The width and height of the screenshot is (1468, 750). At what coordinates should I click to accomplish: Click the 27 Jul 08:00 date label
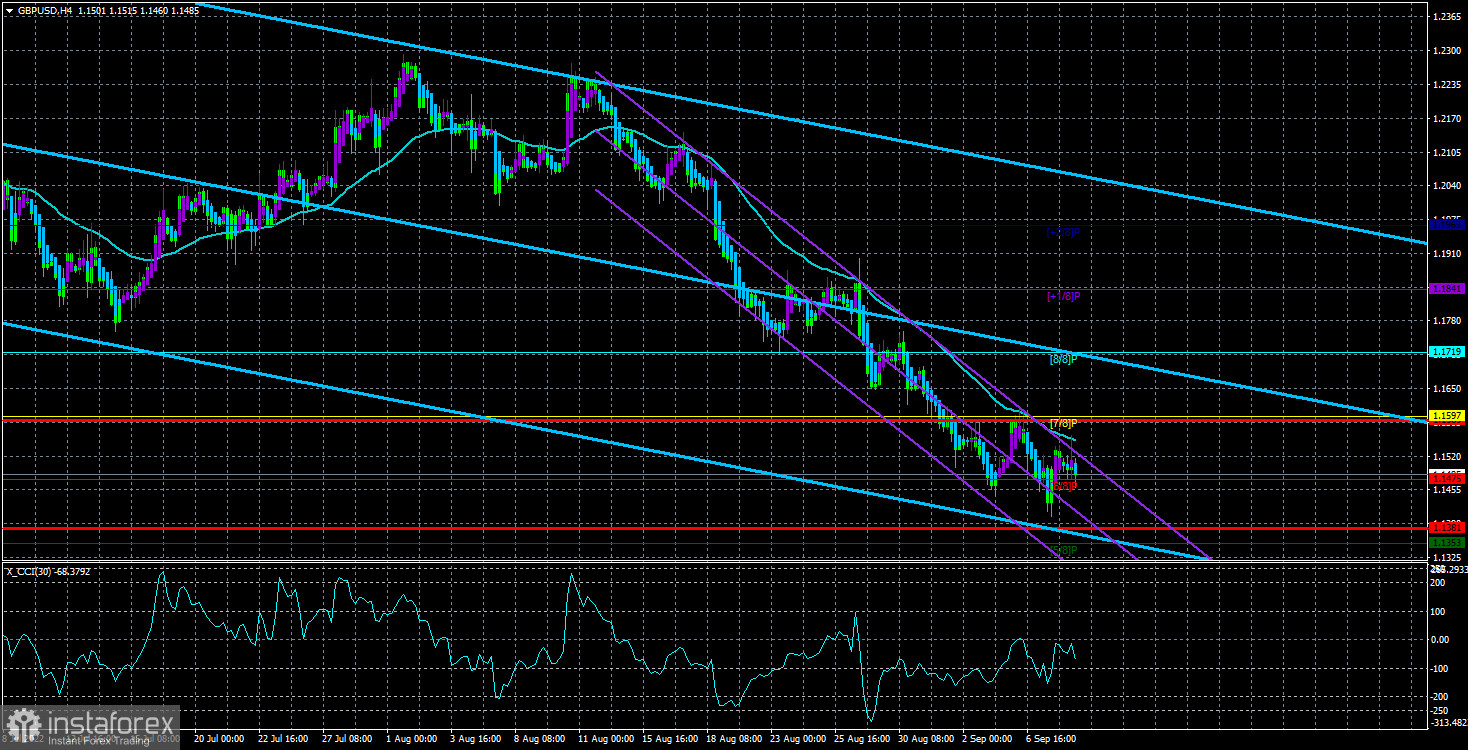pyautogui.click(x=348, y=739)
